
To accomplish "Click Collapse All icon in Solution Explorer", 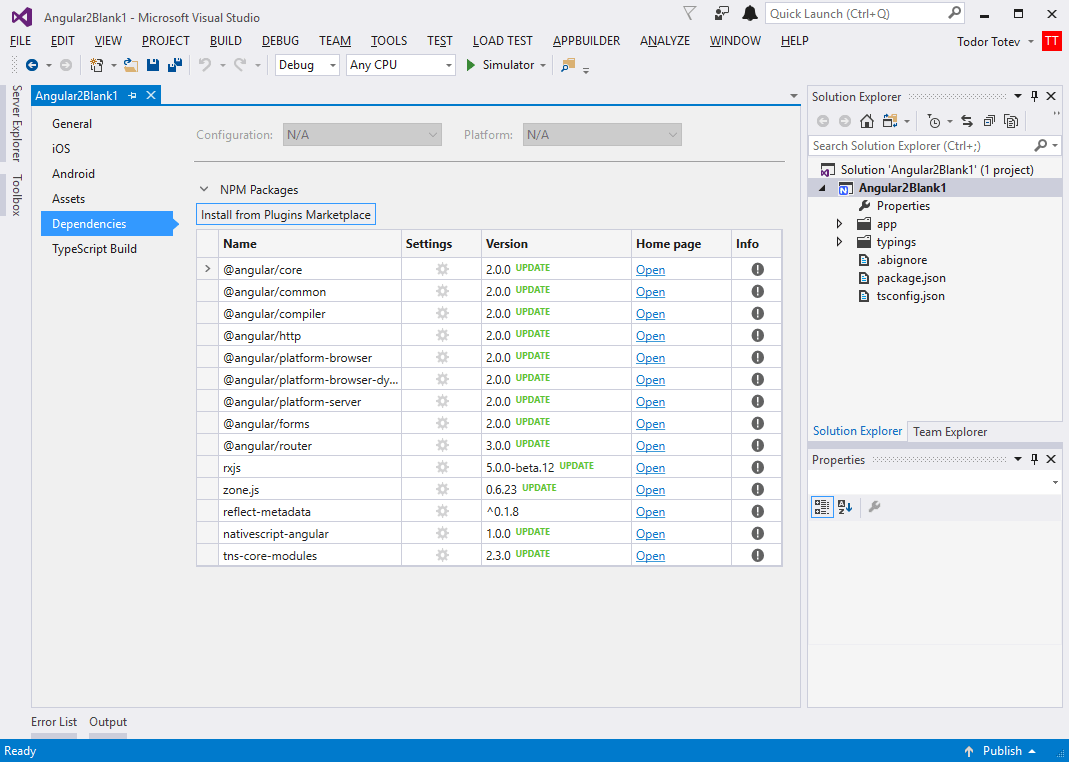I will (x=989, y=121).
